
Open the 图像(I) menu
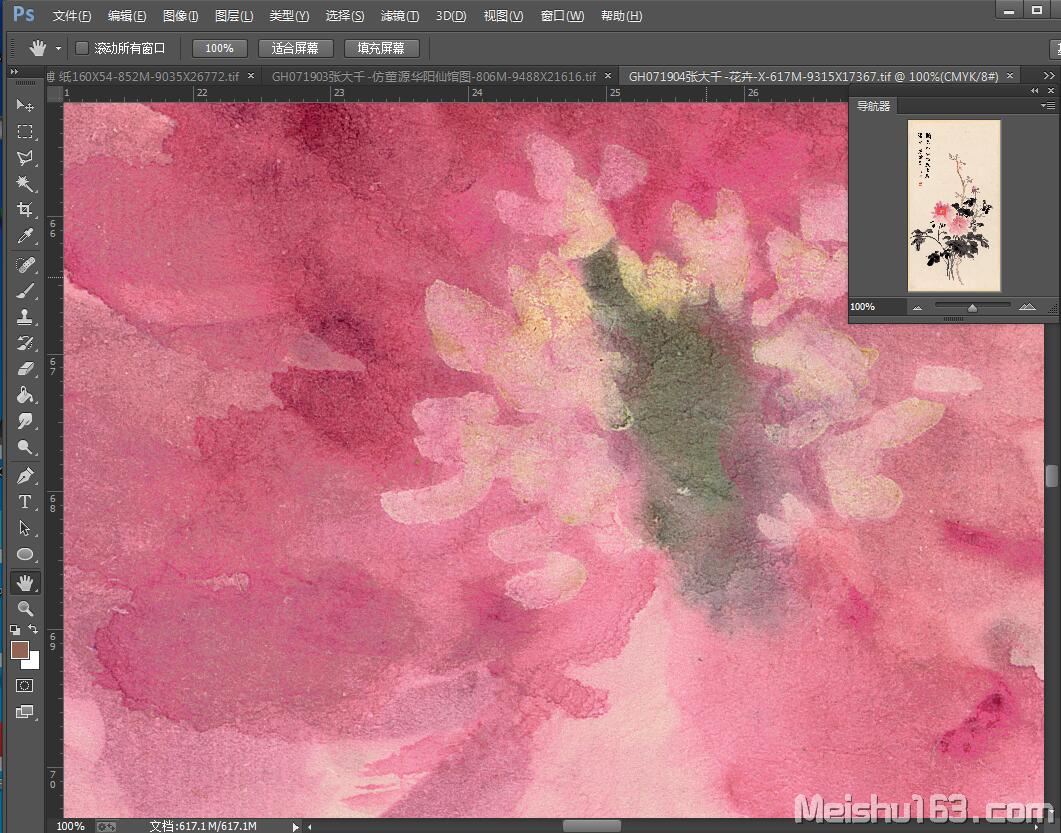pyautogui.click(x=181, y=16)
